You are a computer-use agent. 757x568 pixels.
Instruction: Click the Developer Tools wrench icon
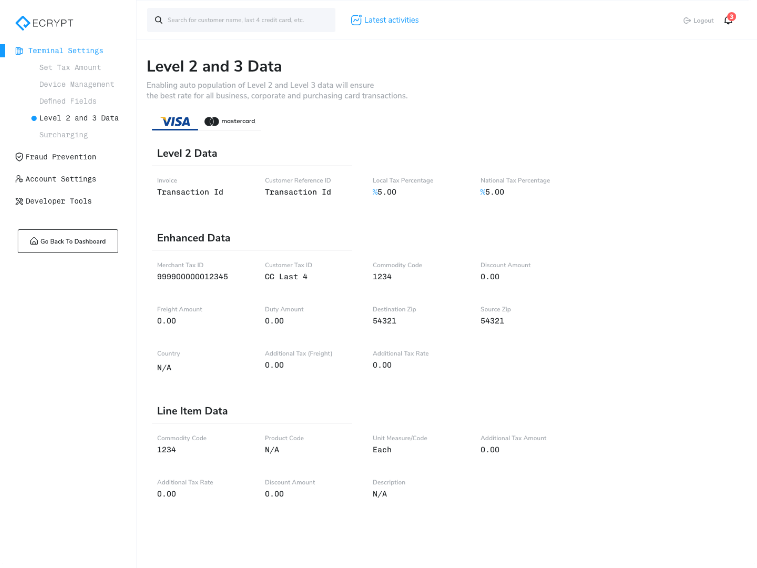(19, 201)
